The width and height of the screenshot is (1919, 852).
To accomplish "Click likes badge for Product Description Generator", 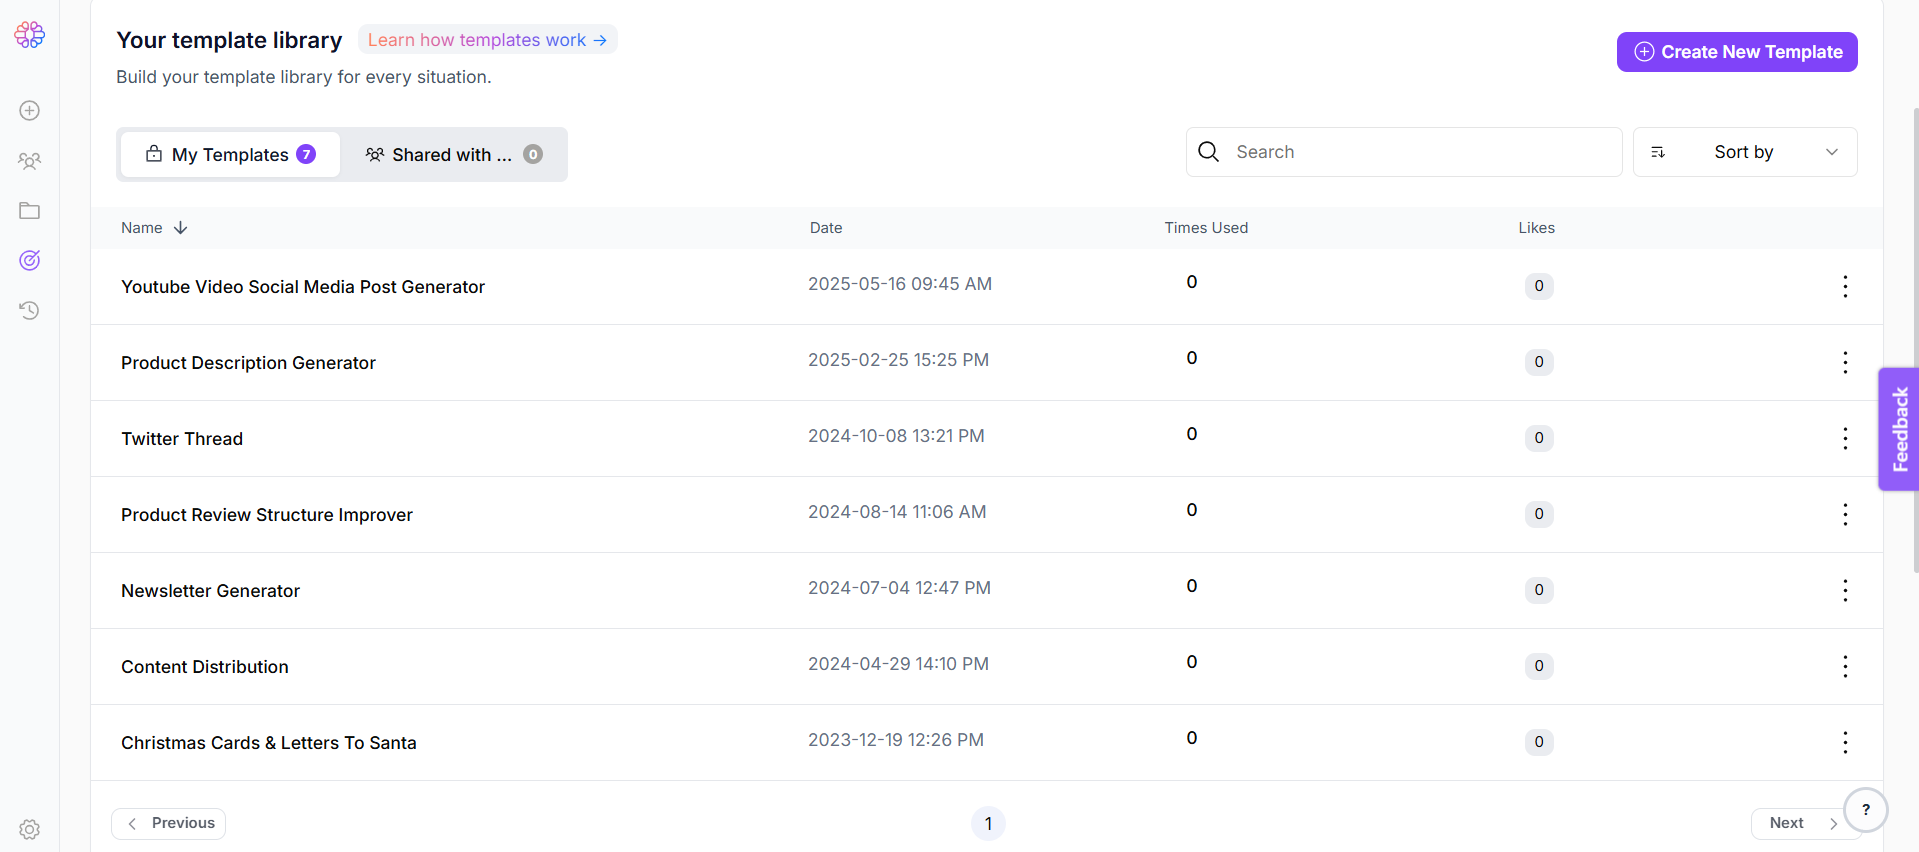I will pyautogui.click(x=1539, y=362).
